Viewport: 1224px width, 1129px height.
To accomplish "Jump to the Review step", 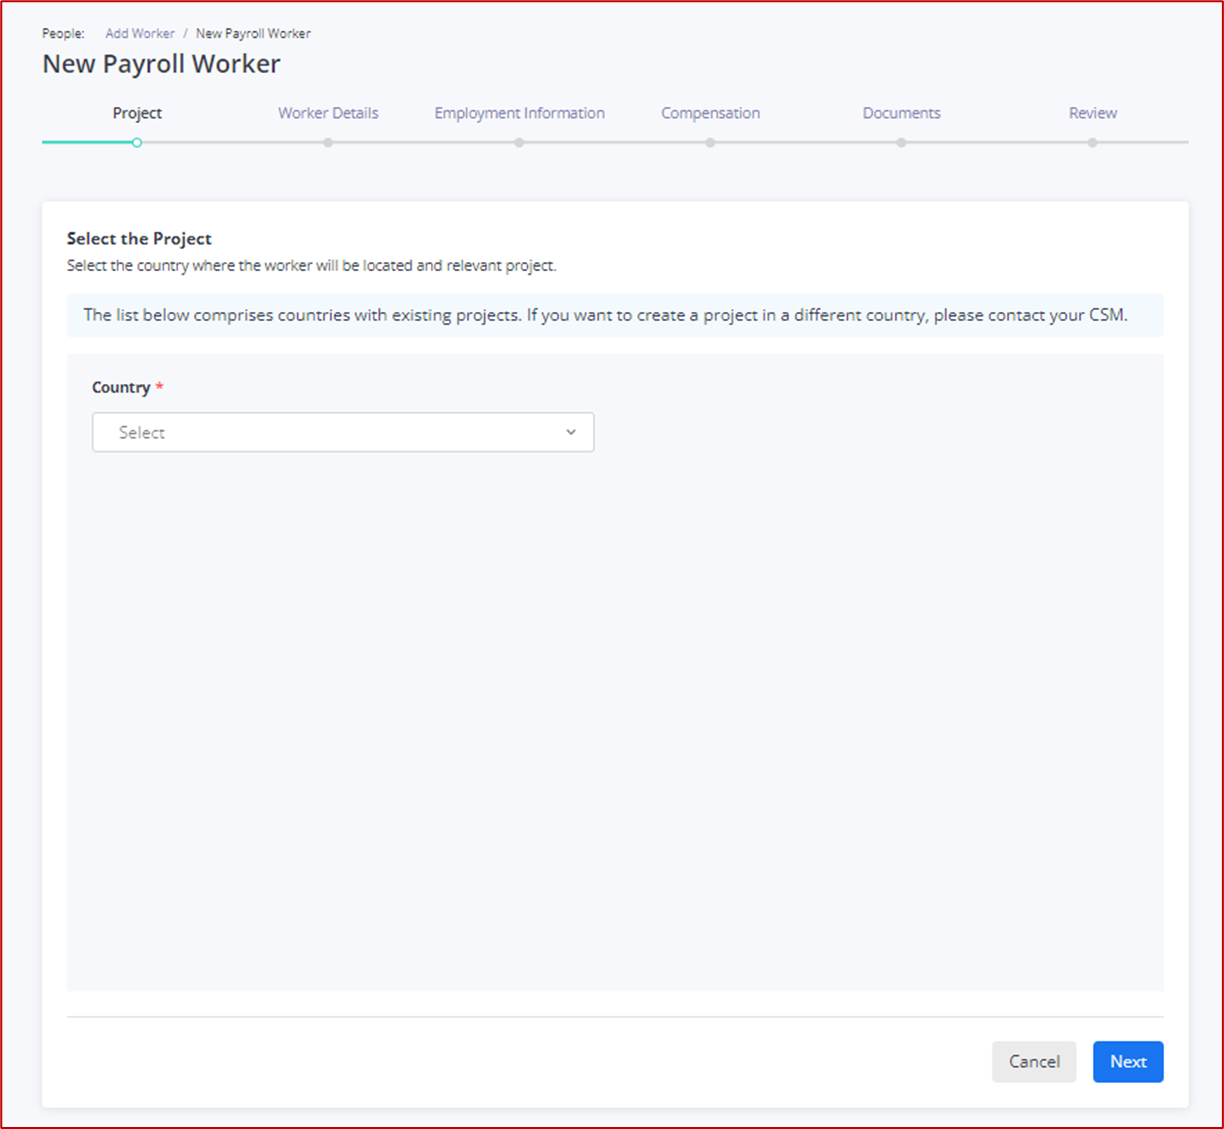I will click(x=1092, y=113).
